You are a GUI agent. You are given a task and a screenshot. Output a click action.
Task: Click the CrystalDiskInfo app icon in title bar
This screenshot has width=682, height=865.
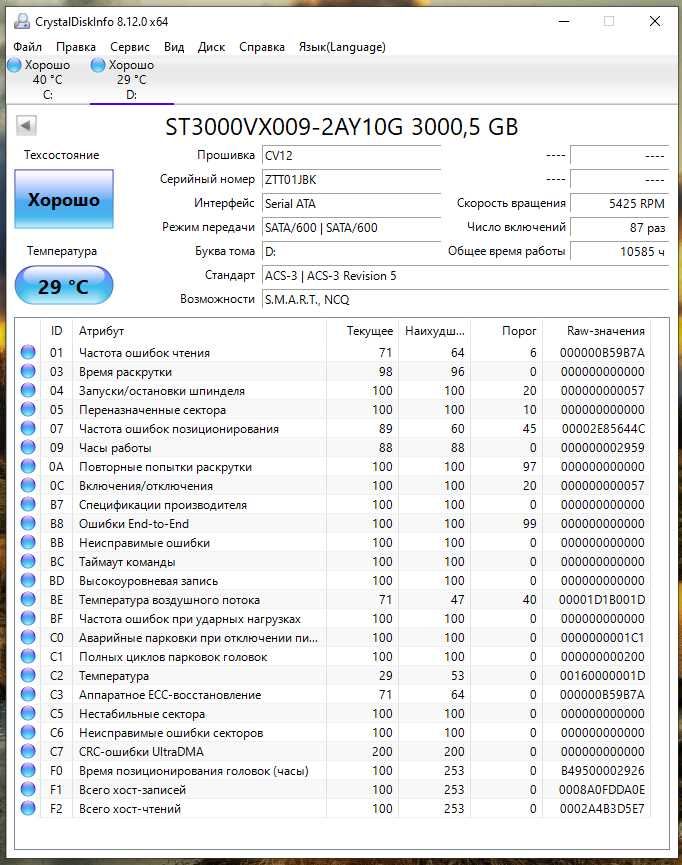[x=22, y=22]
